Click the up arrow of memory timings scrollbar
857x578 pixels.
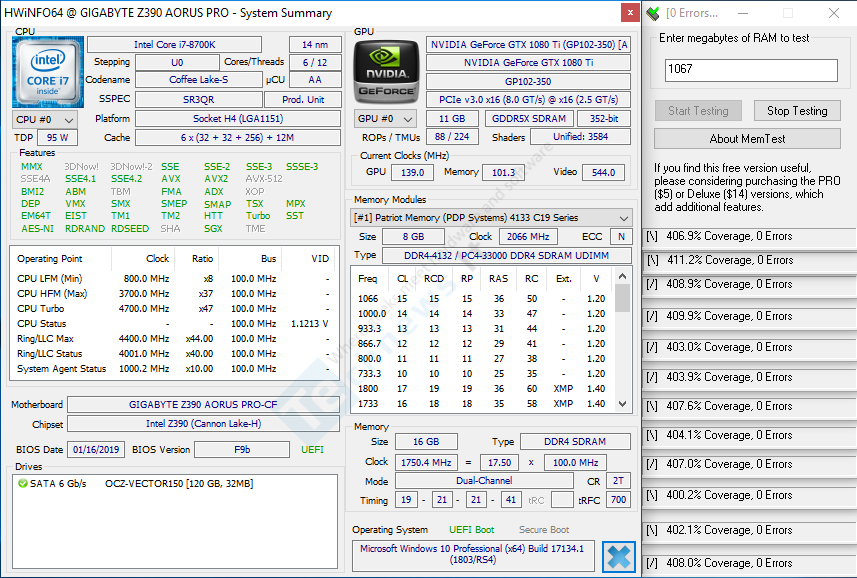pos(623,274)
